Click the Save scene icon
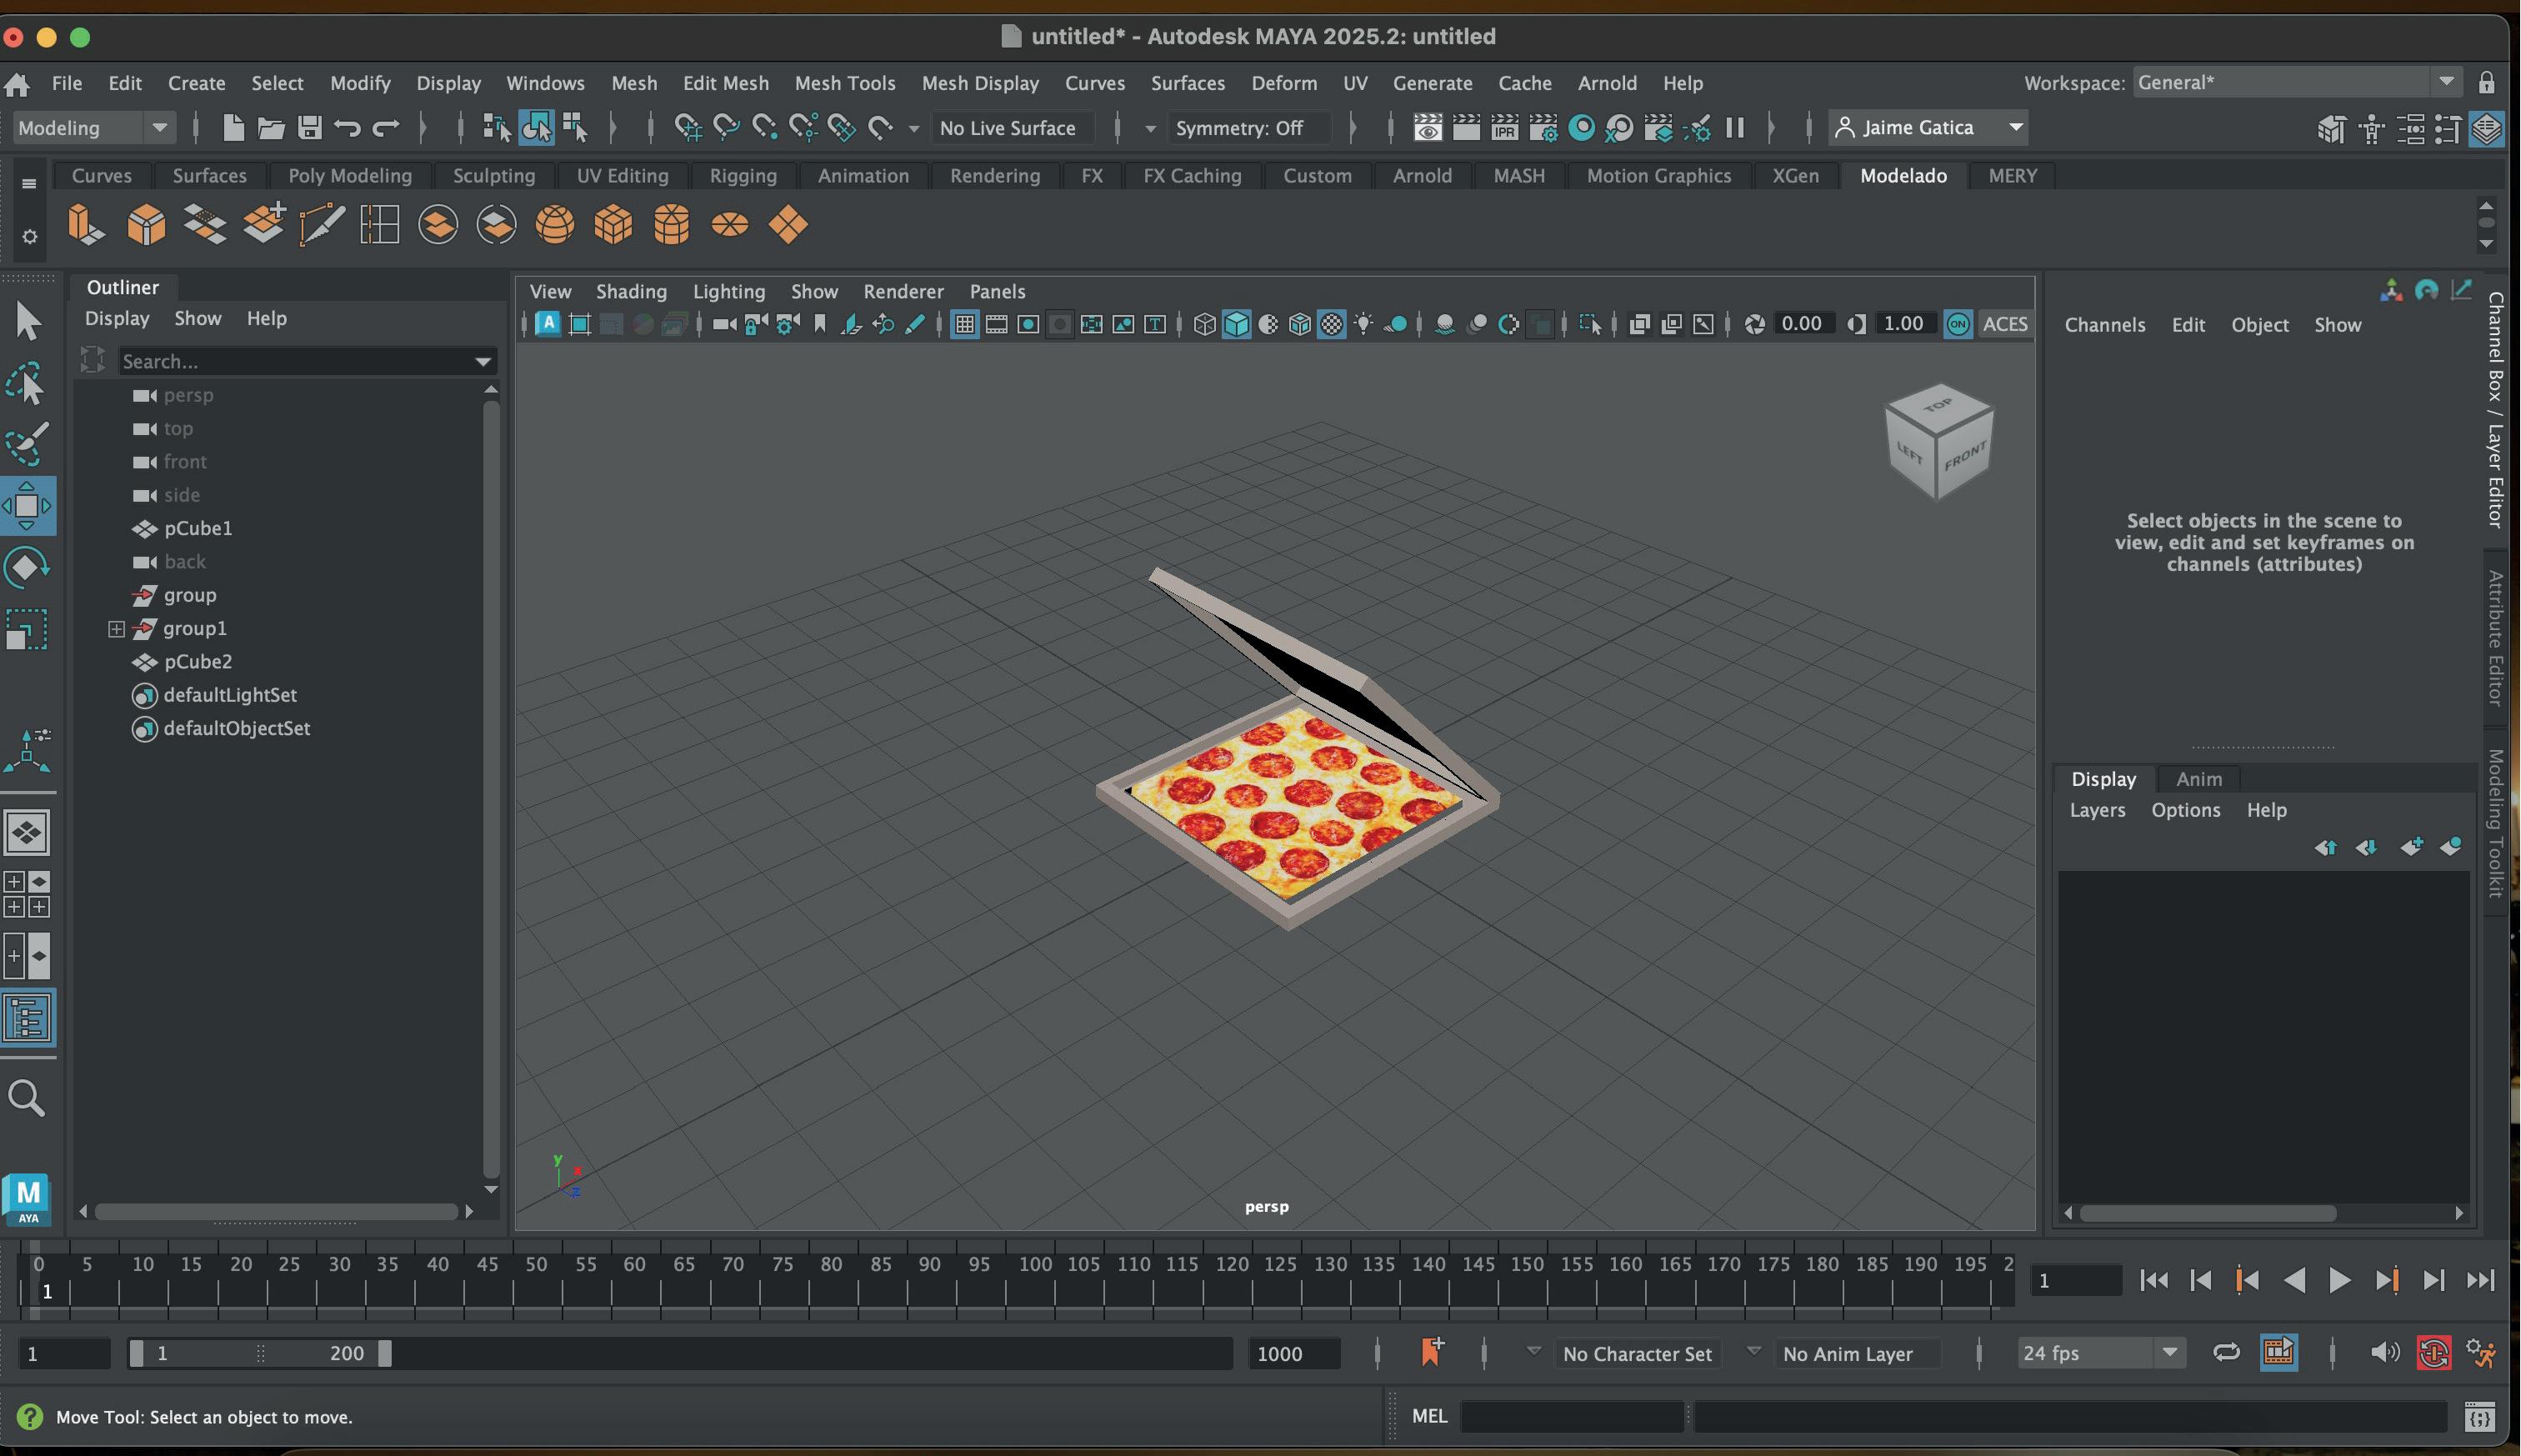This screenshot has width=2521, height=1456. pos(309,128)
